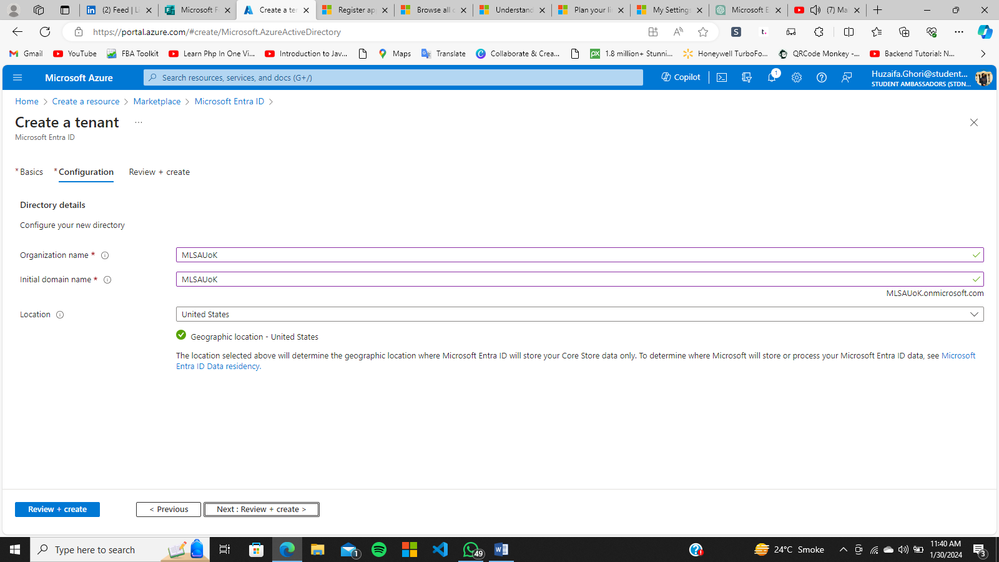Screen dimensions: 999x562
Task: Switch to the LinkedIn Feed browser tab
Action: 119,10
